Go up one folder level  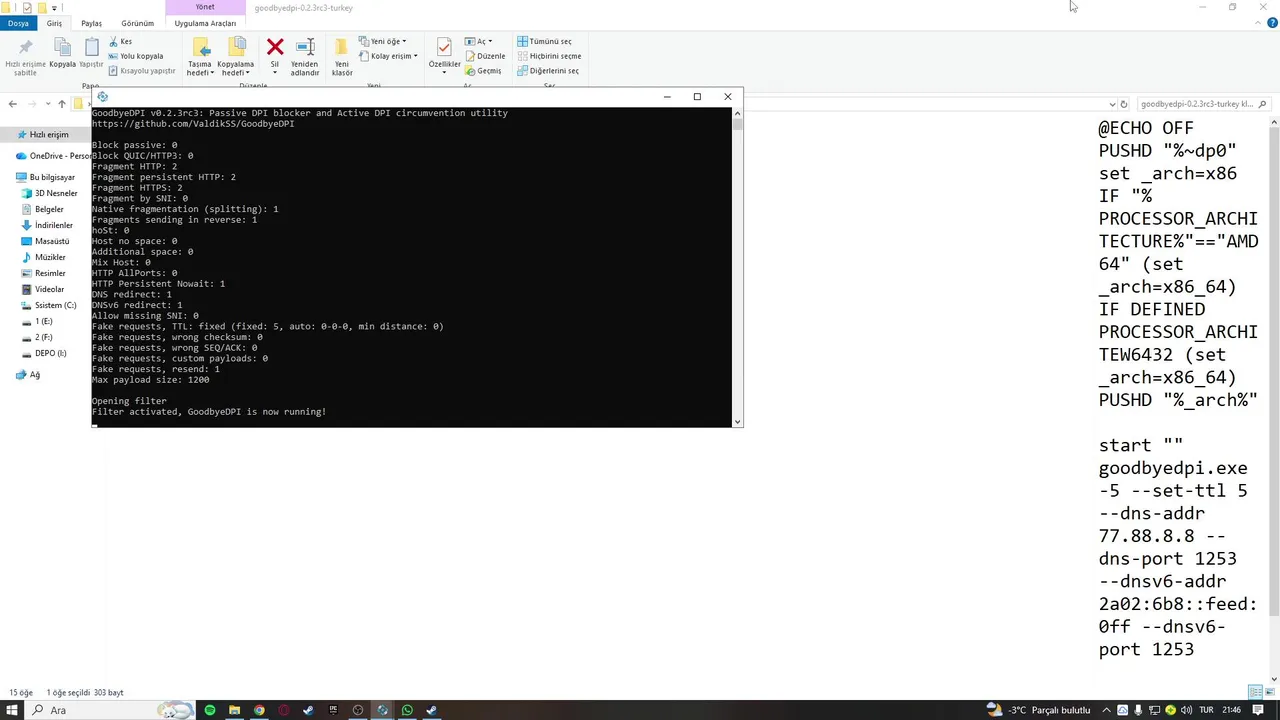pos(62,104)
